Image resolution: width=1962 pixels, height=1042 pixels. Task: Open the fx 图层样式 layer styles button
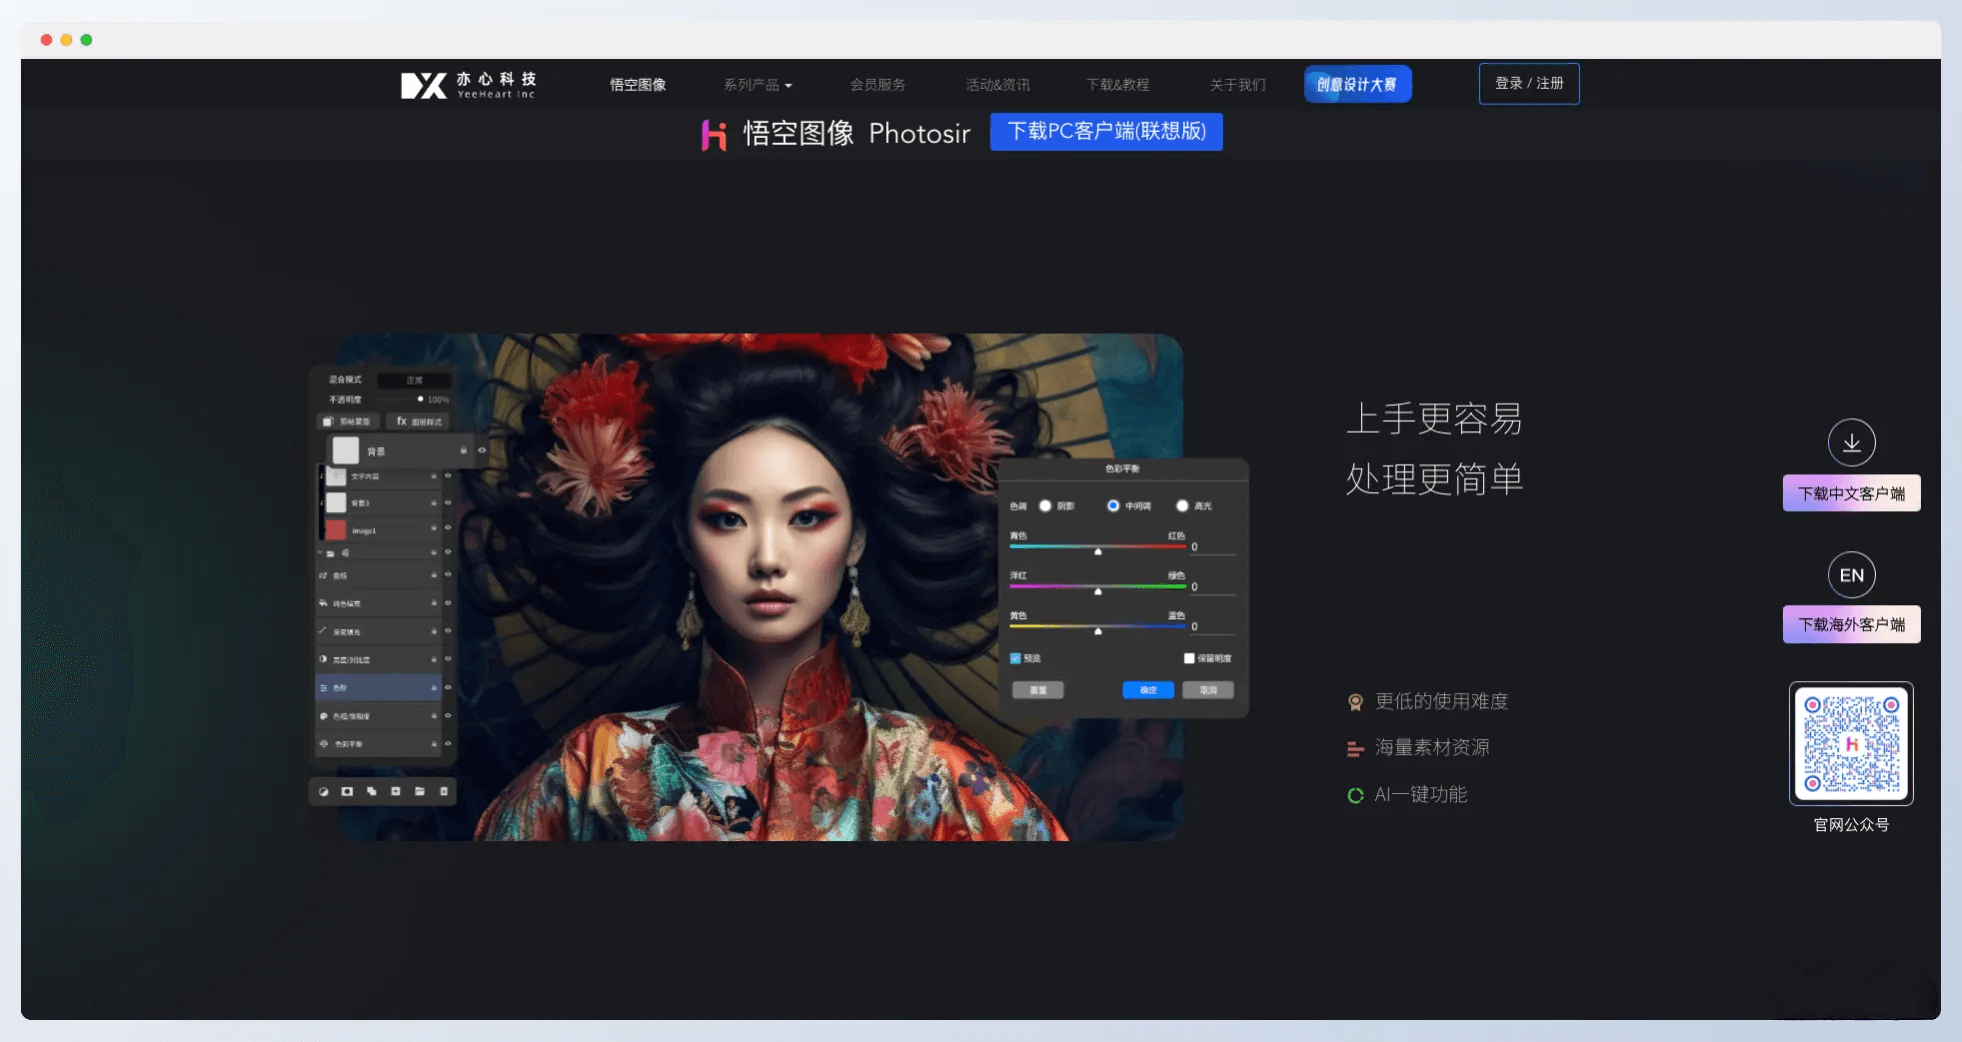pyautogui.click(x=418, y=421)
